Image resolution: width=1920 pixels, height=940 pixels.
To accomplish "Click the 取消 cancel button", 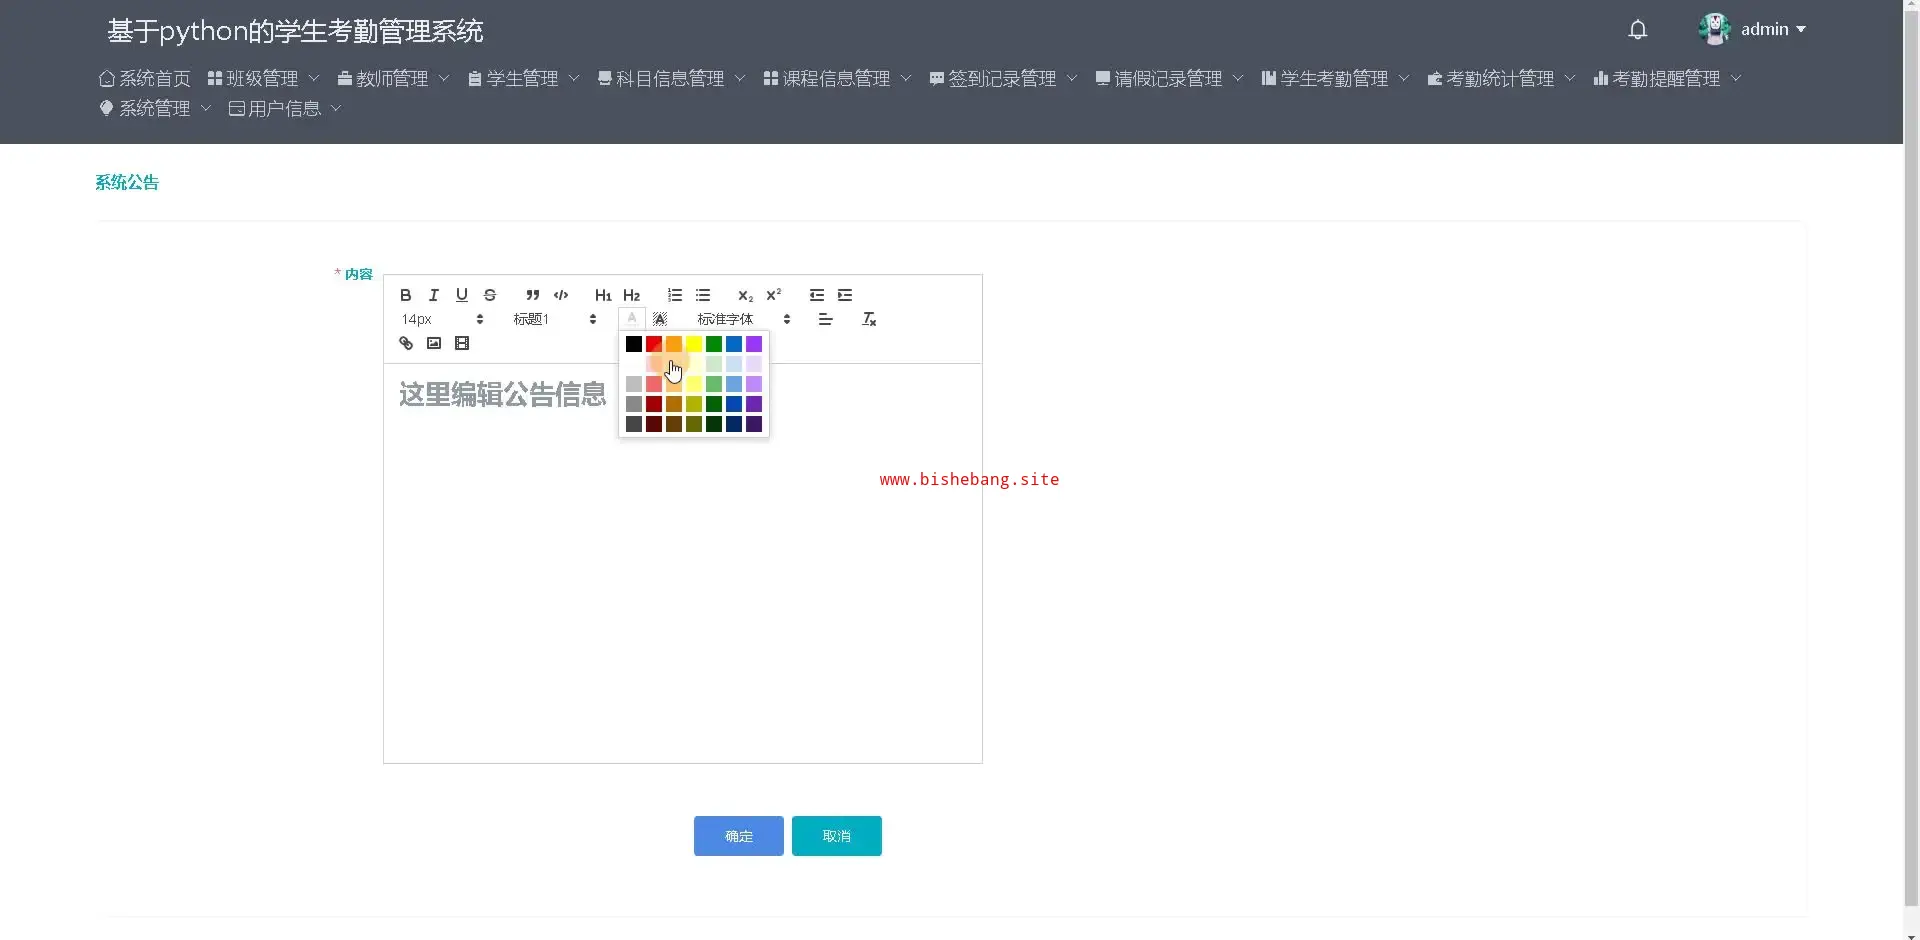I will (836, 836).
